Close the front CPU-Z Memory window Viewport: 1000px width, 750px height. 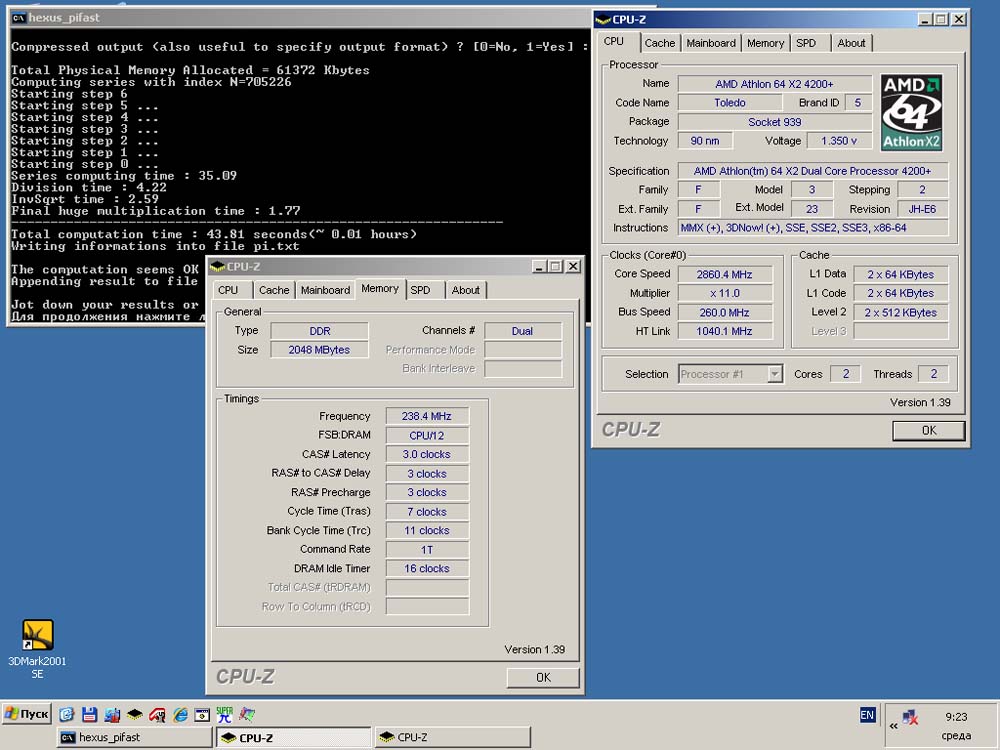[x=573, y=267]
